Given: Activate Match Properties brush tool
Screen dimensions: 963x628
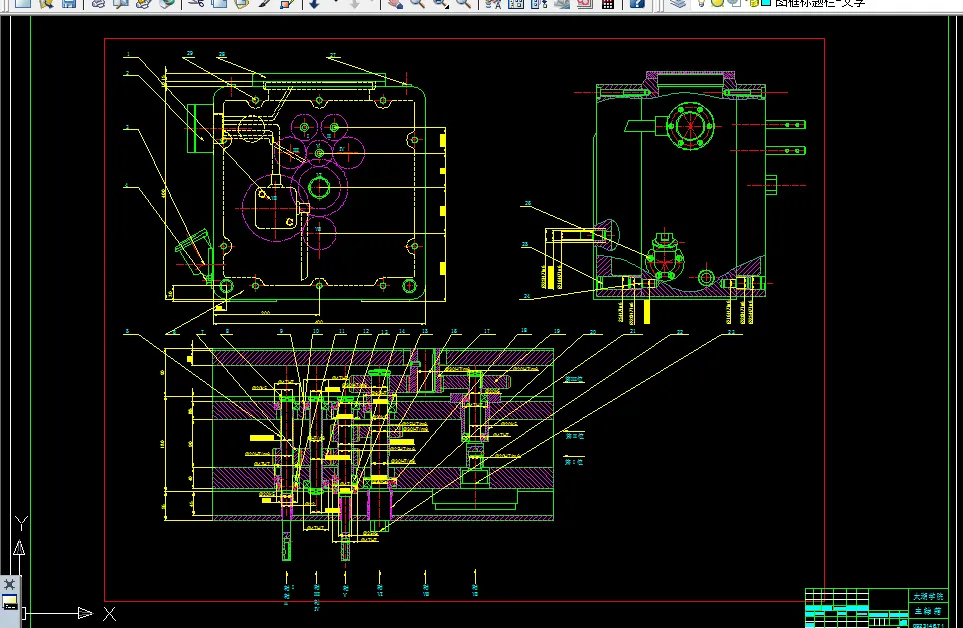Looking at the screenshot, I should (264, 3).
